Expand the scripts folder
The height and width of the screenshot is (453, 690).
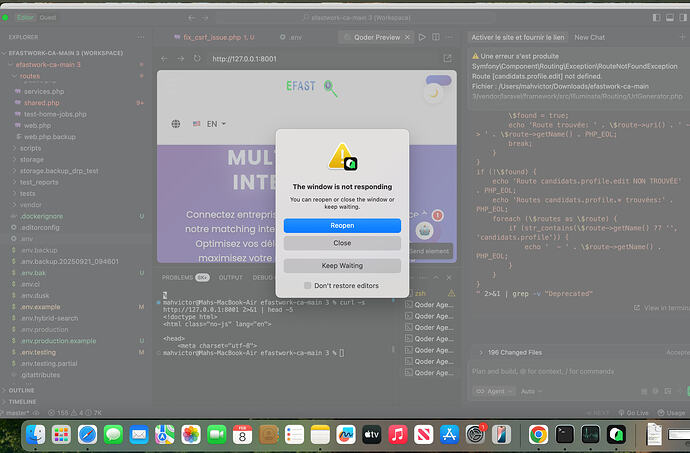[30, 148]
